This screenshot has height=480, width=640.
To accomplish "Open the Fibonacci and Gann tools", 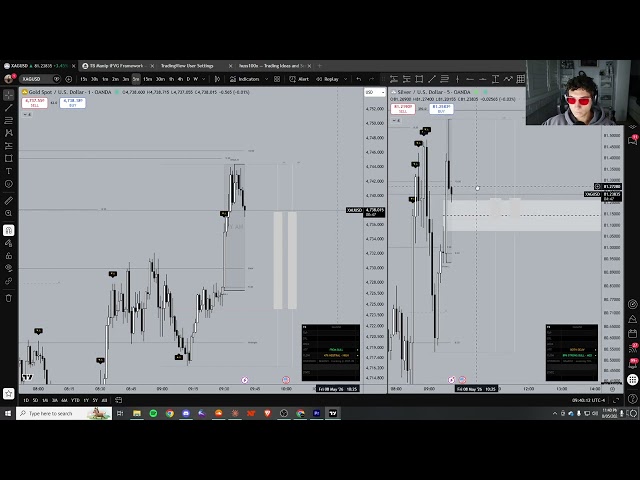I will (x=9, y=120).
